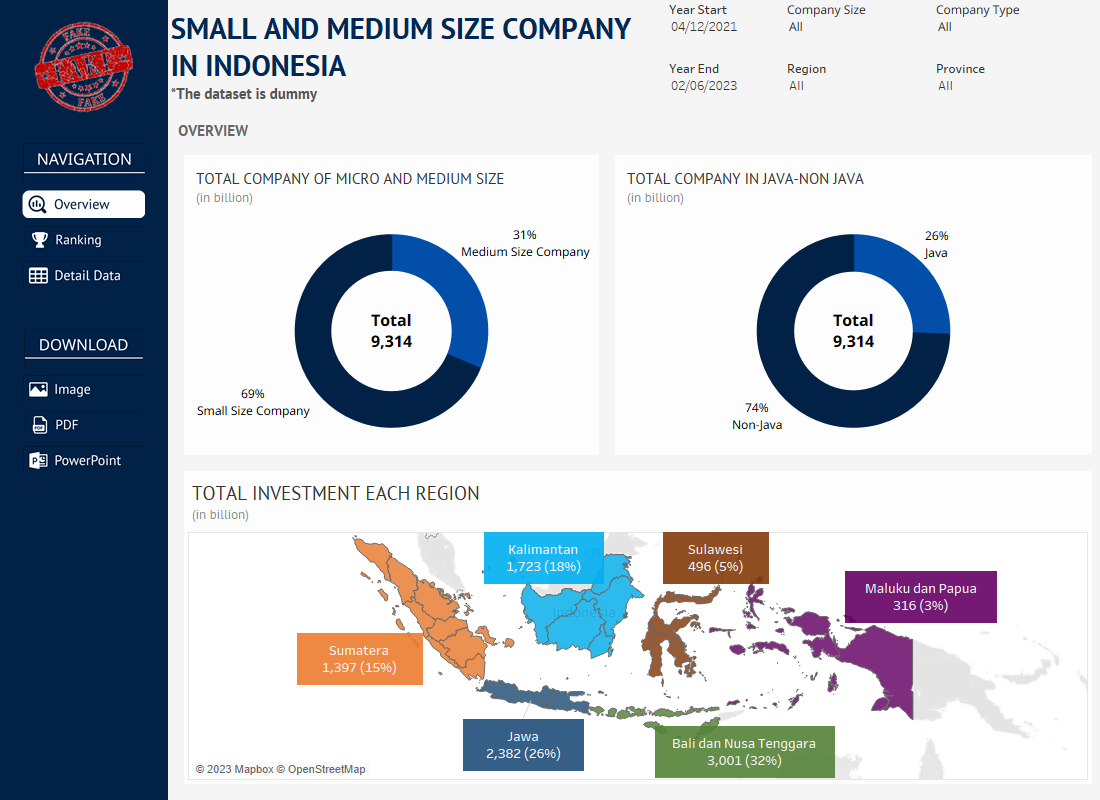Go to the Ranking page
Screen dimensions: 1100x800
[78, 240]
